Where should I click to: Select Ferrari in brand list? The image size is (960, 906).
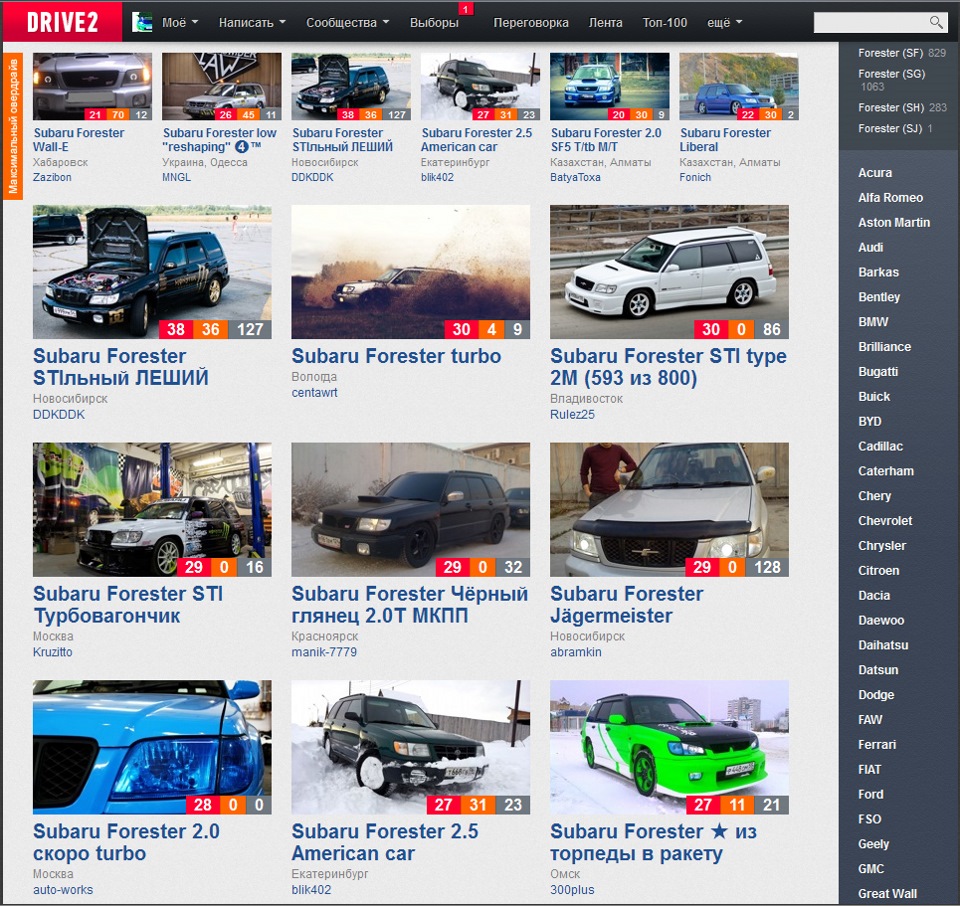tap(877, 744)
